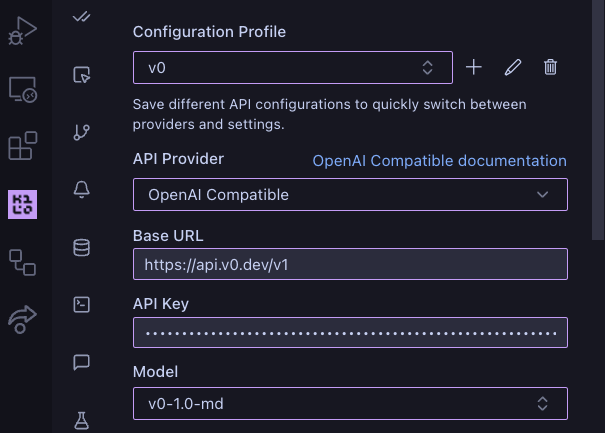Viewport: 605px width, 433px height.
Task: Open the connected boxes icon in activity bar
Action: pyautogui.click(x=22, y=261)
